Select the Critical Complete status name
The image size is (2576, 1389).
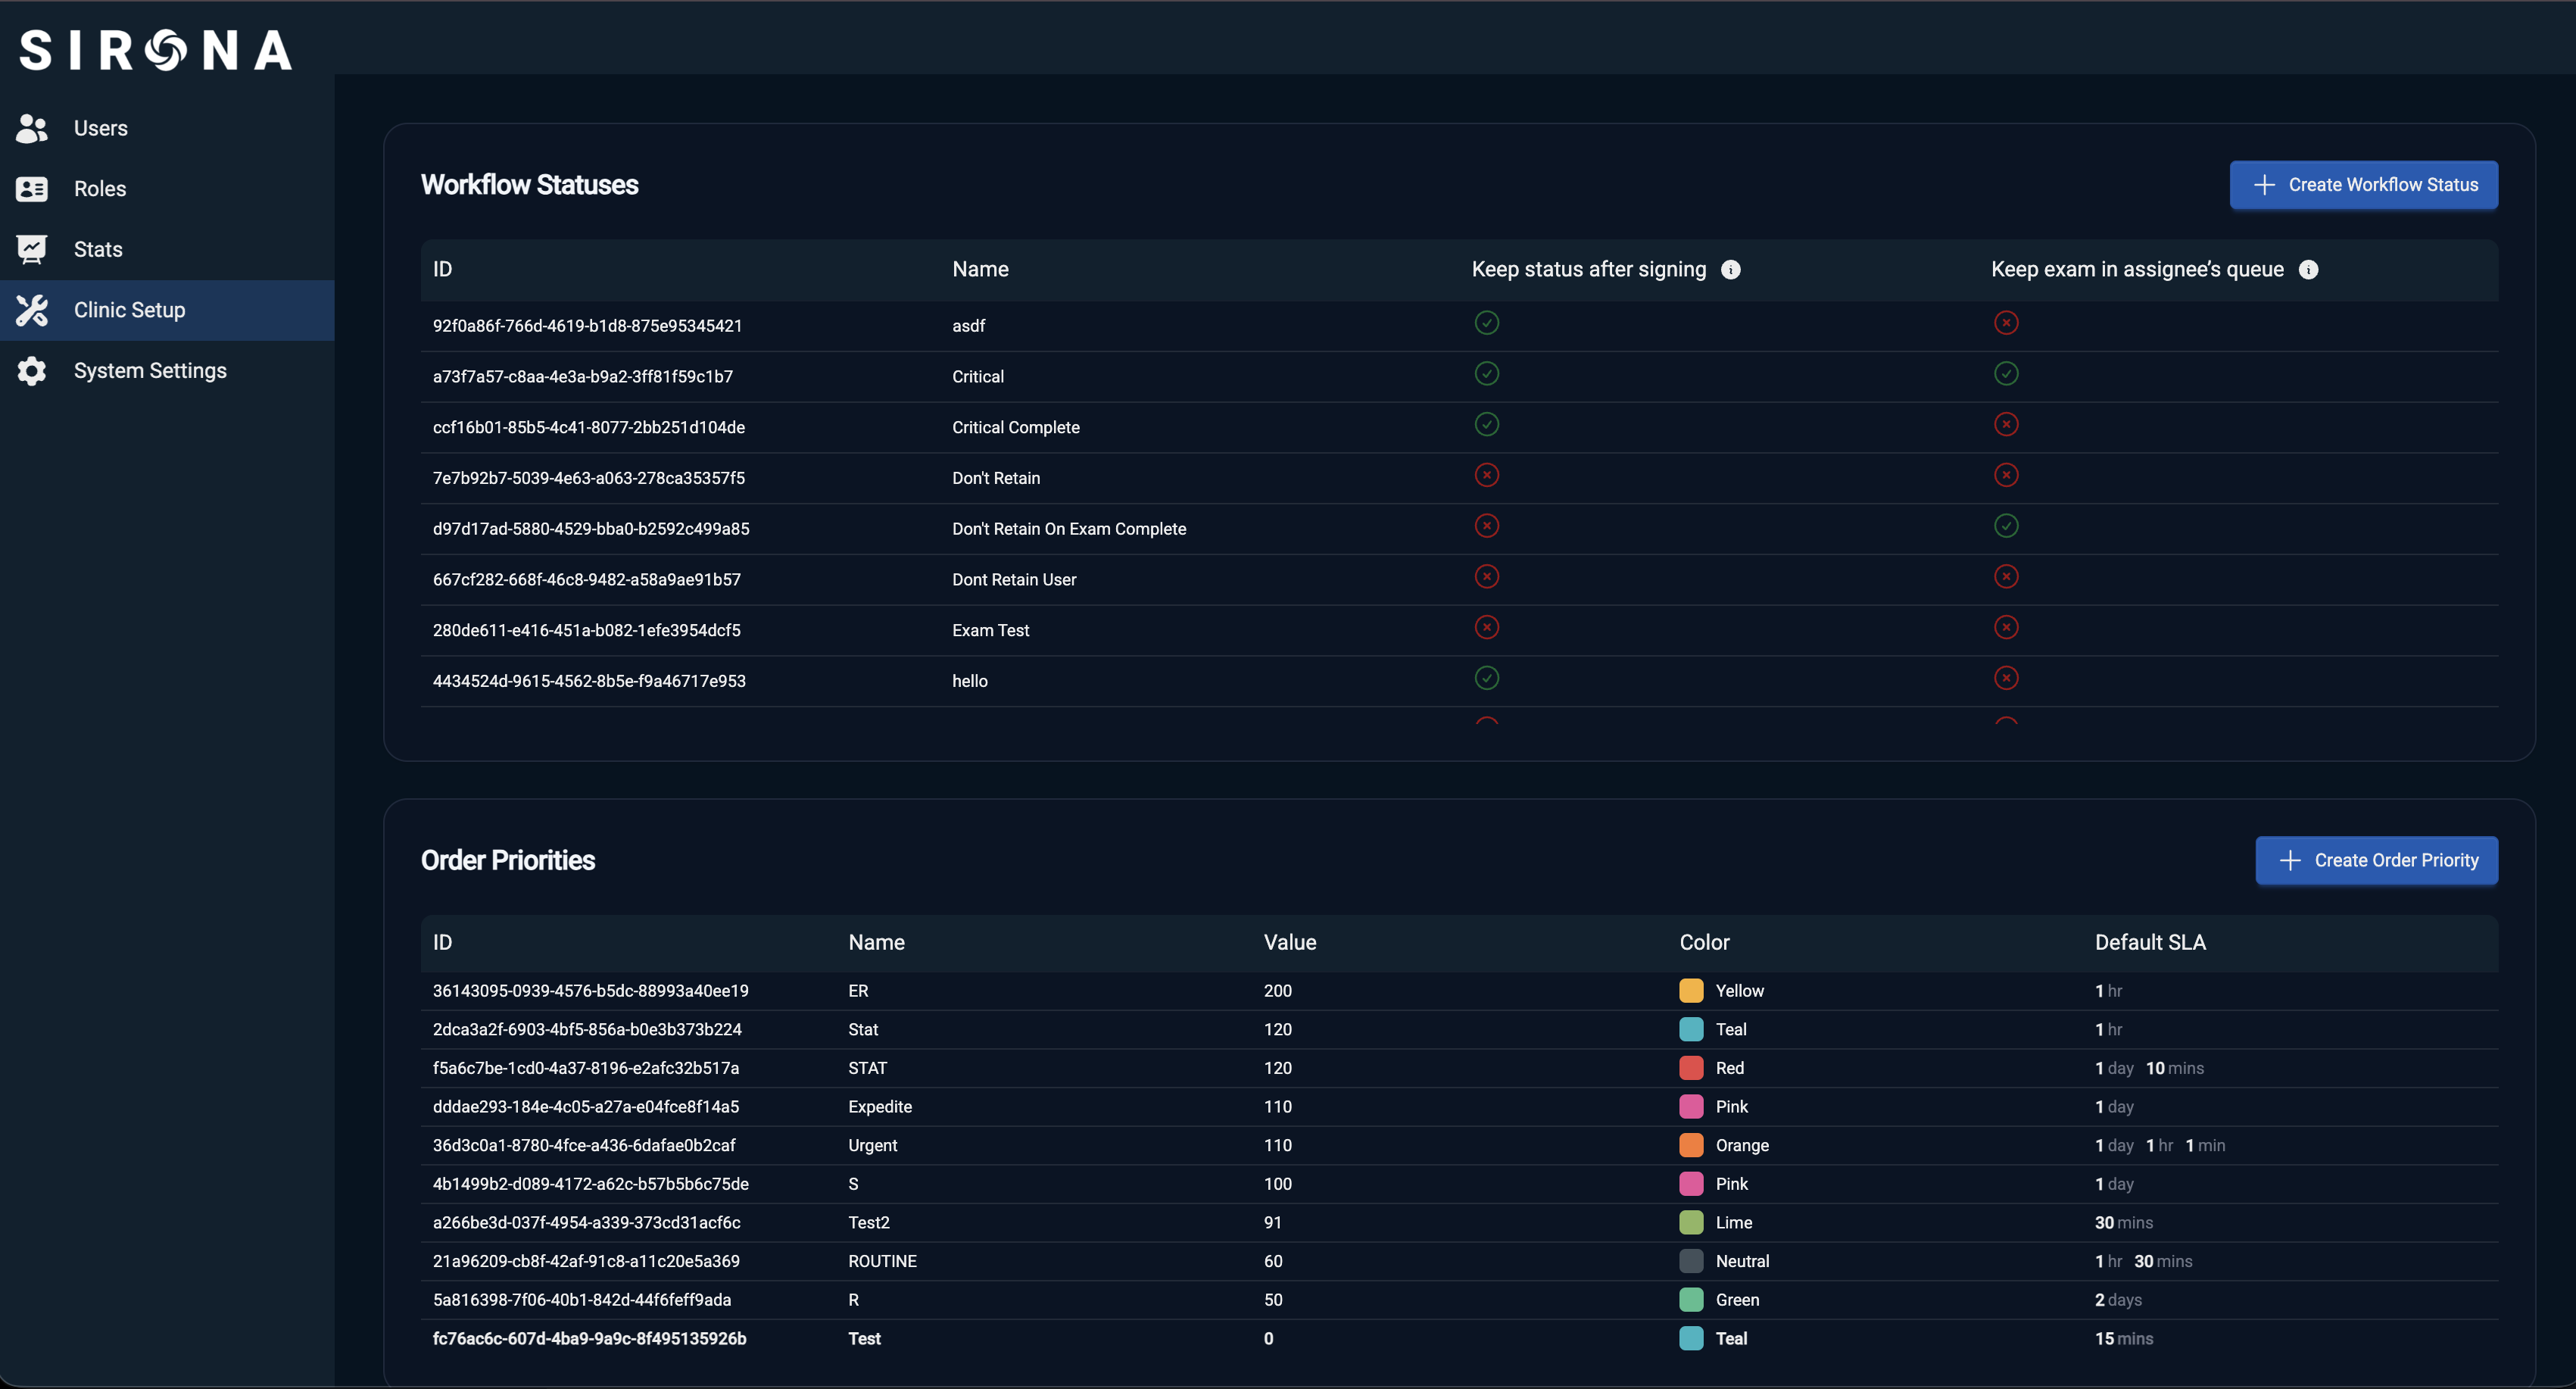point(1016,428)
